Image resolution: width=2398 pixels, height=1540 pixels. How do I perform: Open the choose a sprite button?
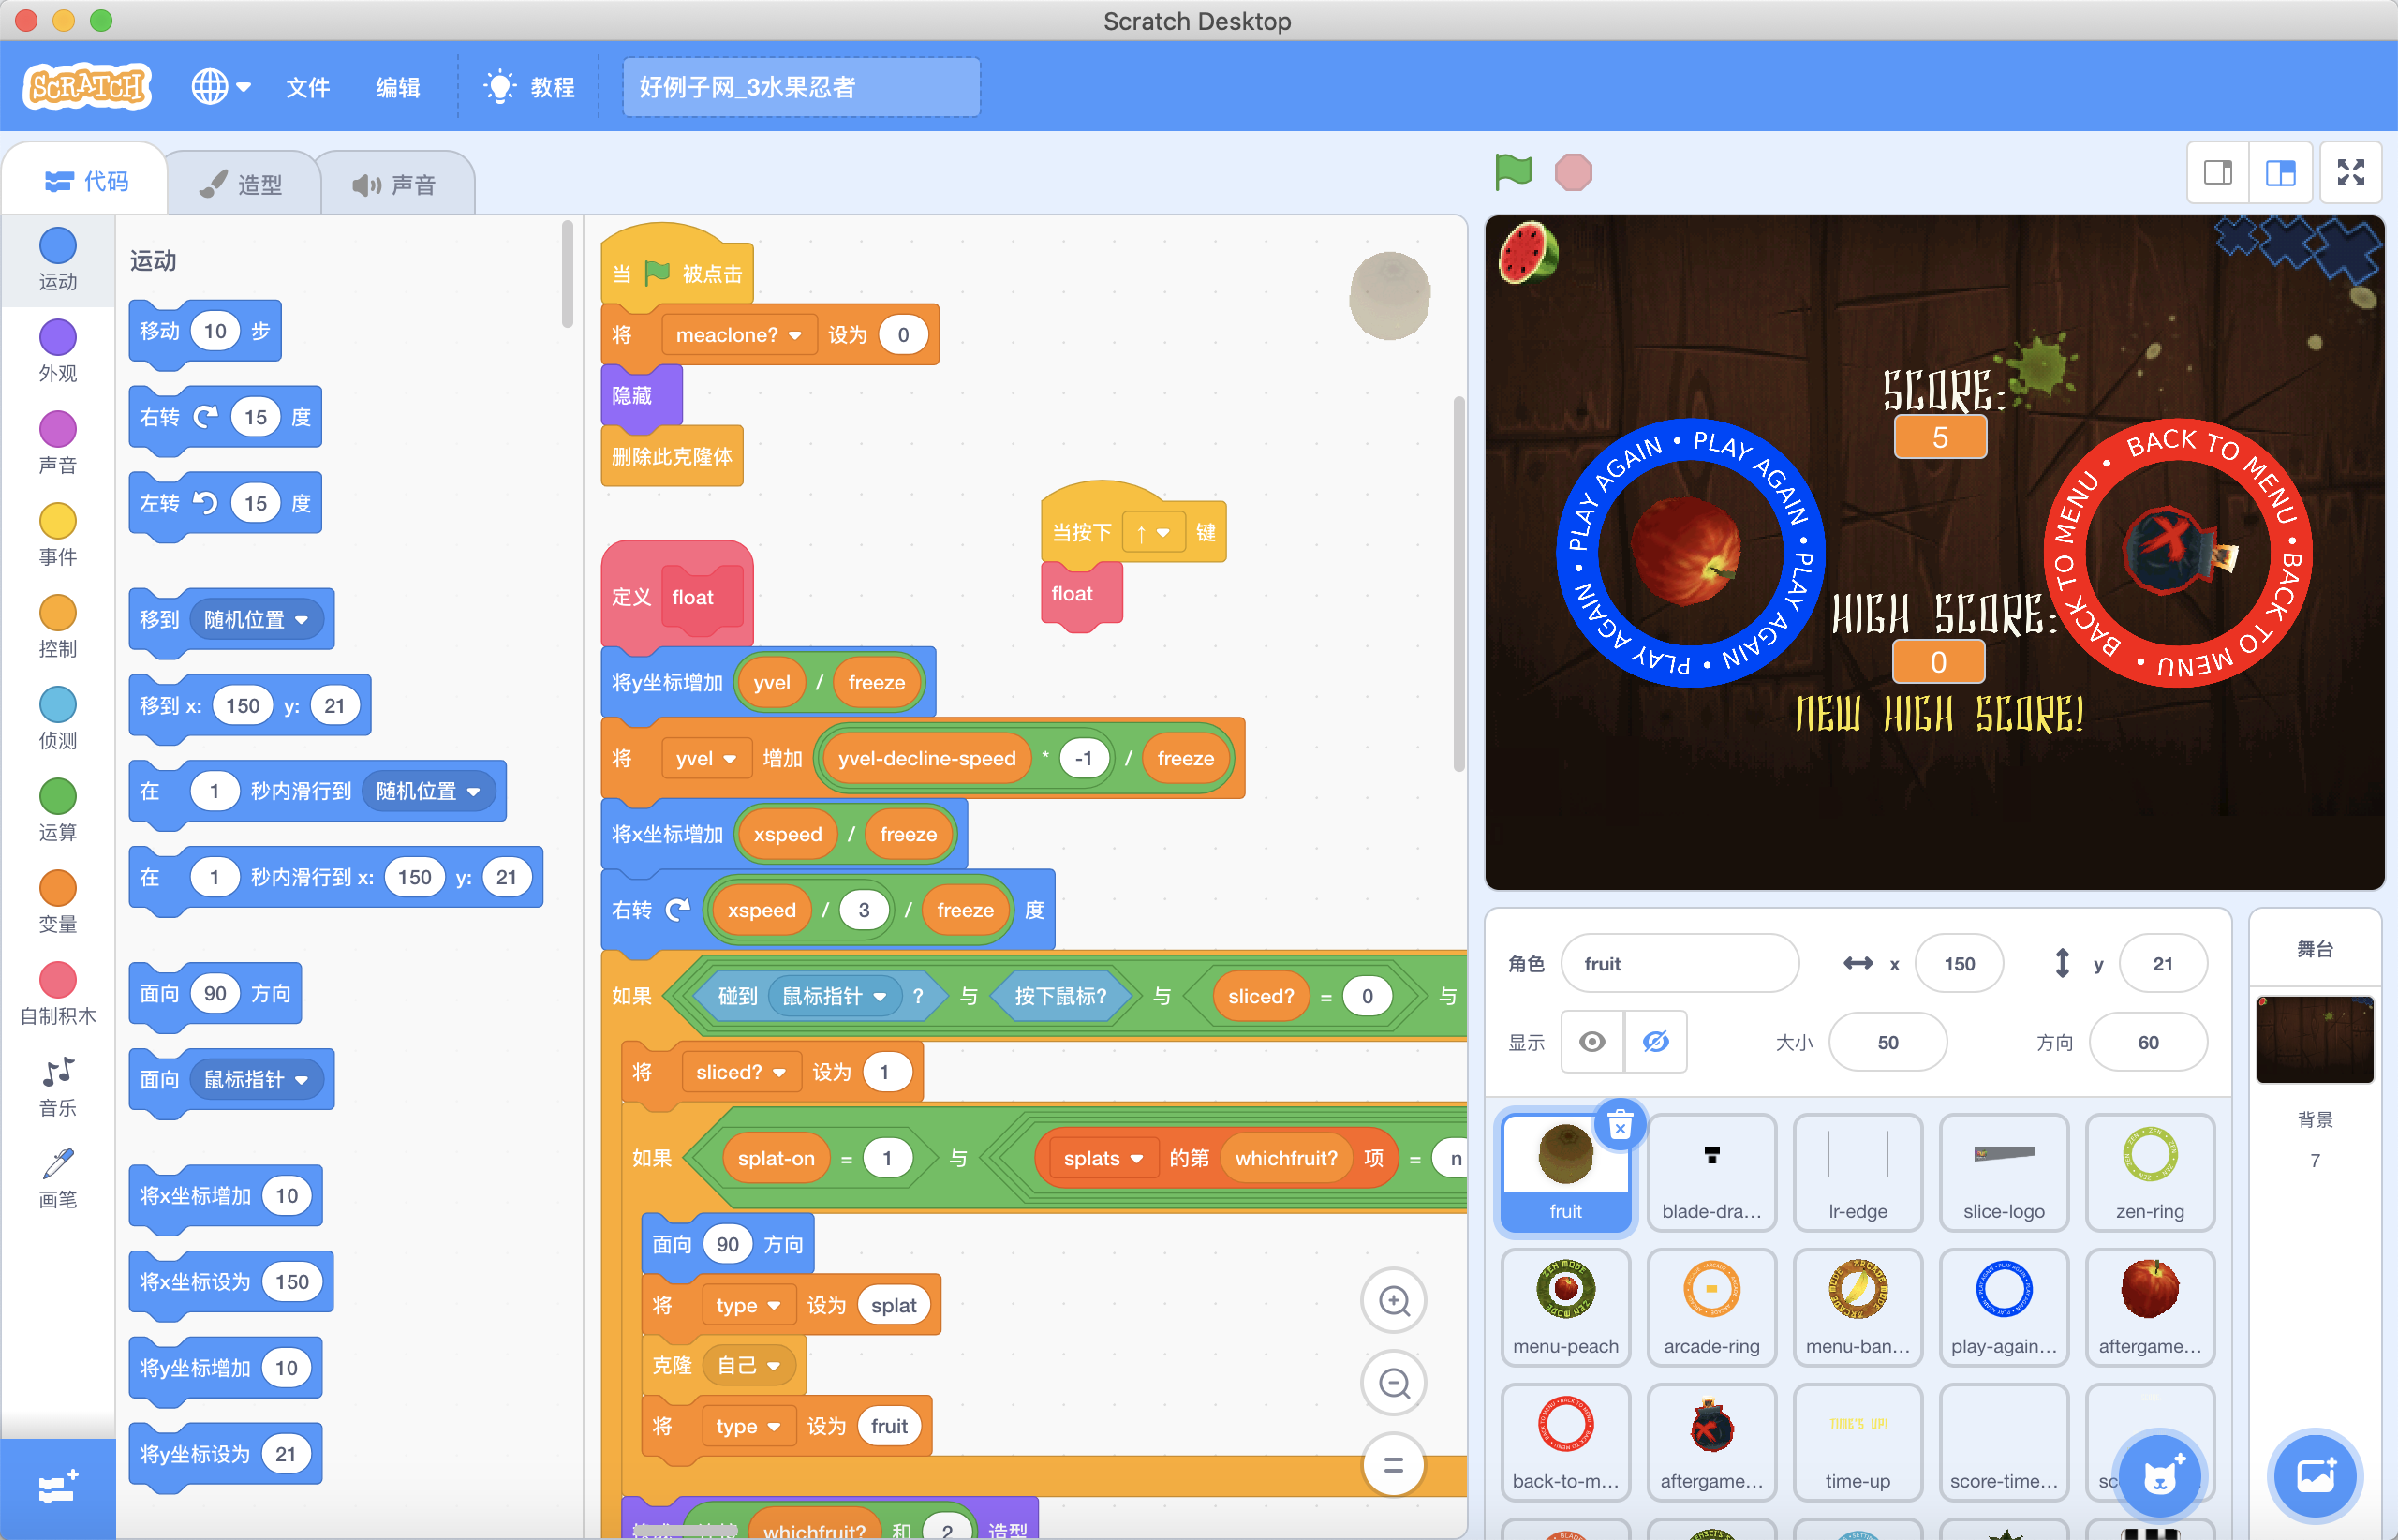[2160, 1475]
